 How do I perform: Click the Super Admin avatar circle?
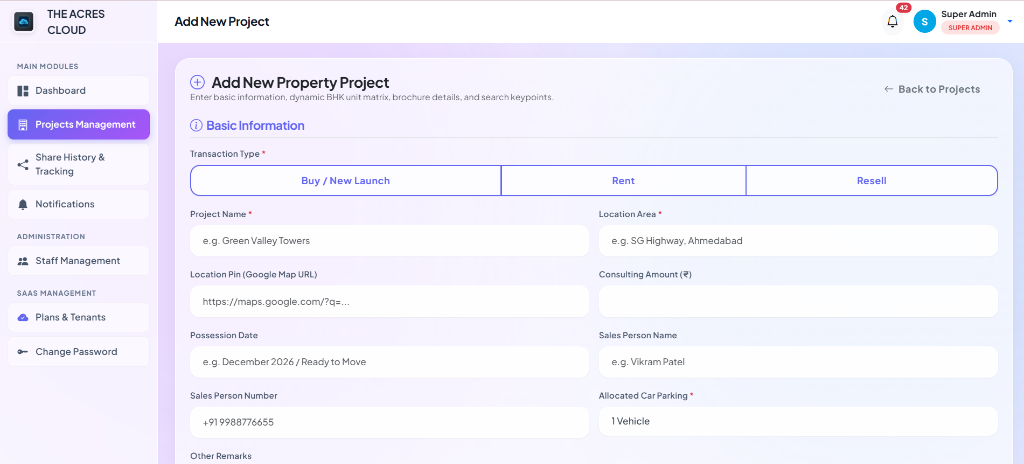(924, 22)
